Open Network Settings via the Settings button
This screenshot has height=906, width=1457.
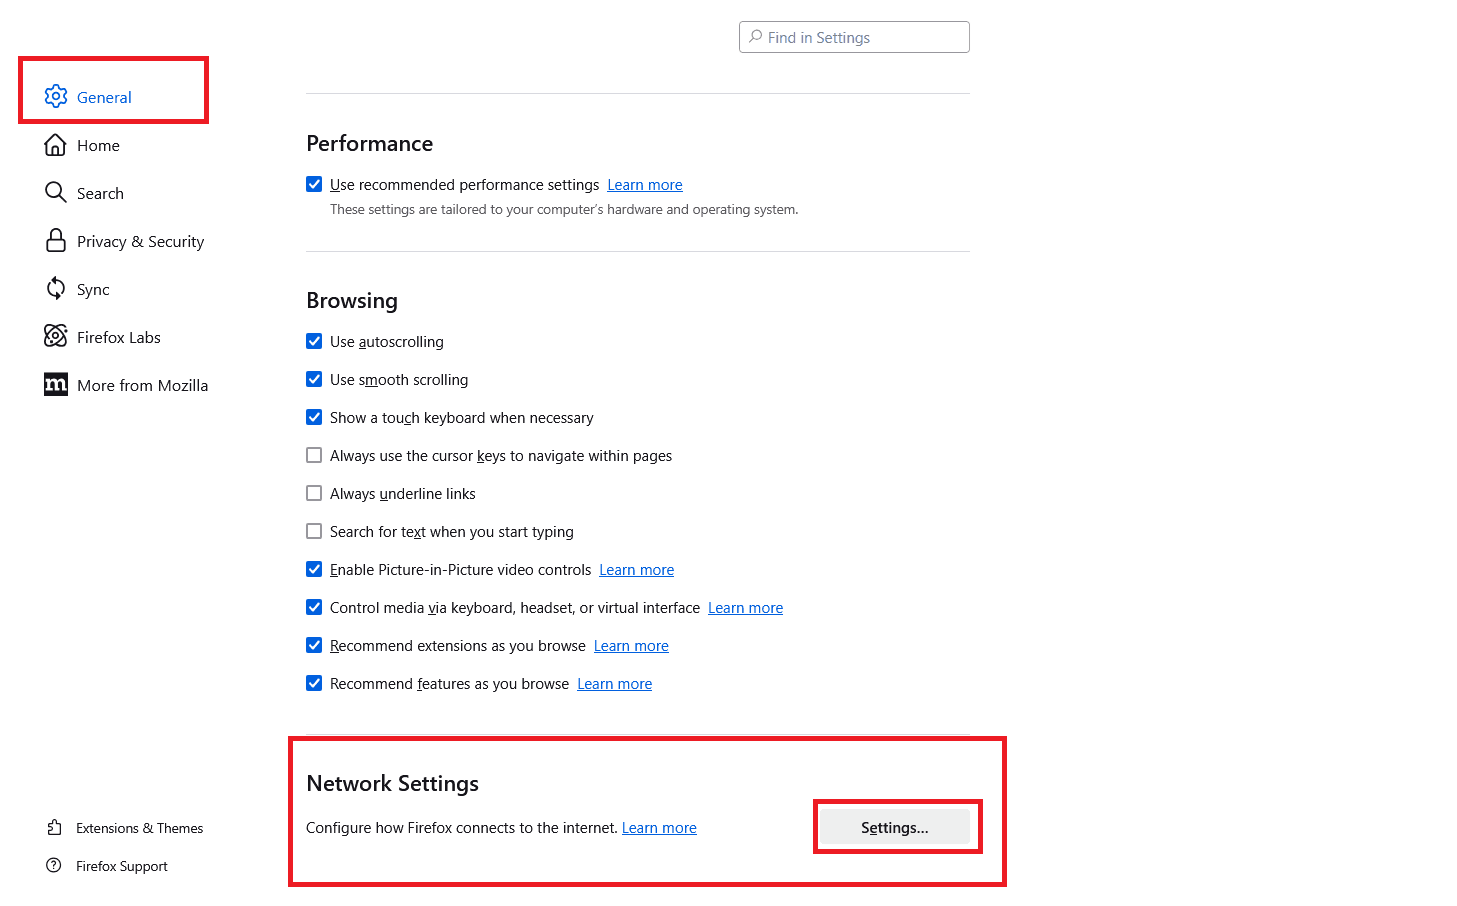click(895, 827)
